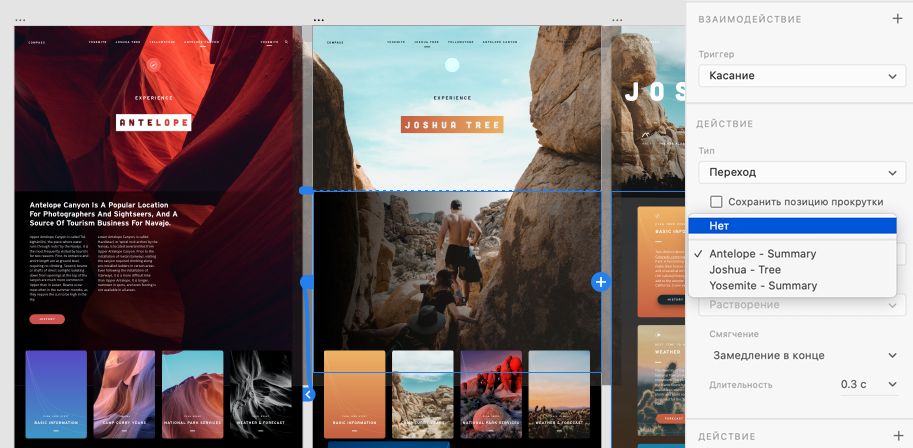Image resolution: width=913 pixels, height=448 pixels.
Task: Click the Длительность label
Action: 741,385
